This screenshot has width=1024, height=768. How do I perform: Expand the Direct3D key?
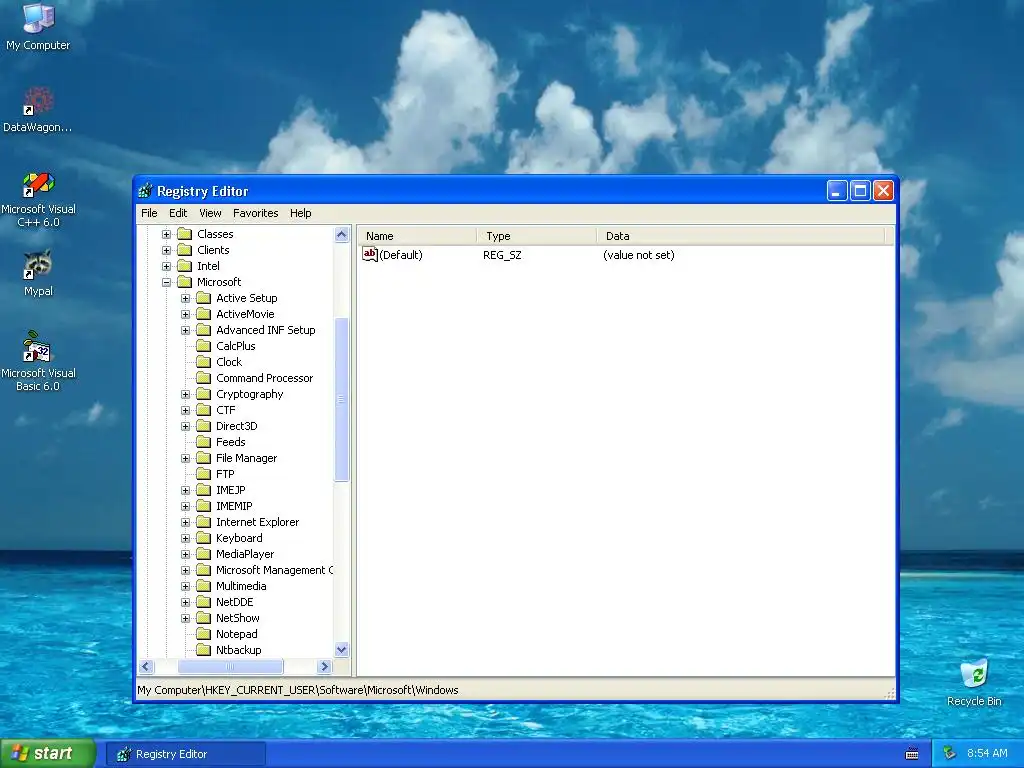pos(185,426)
